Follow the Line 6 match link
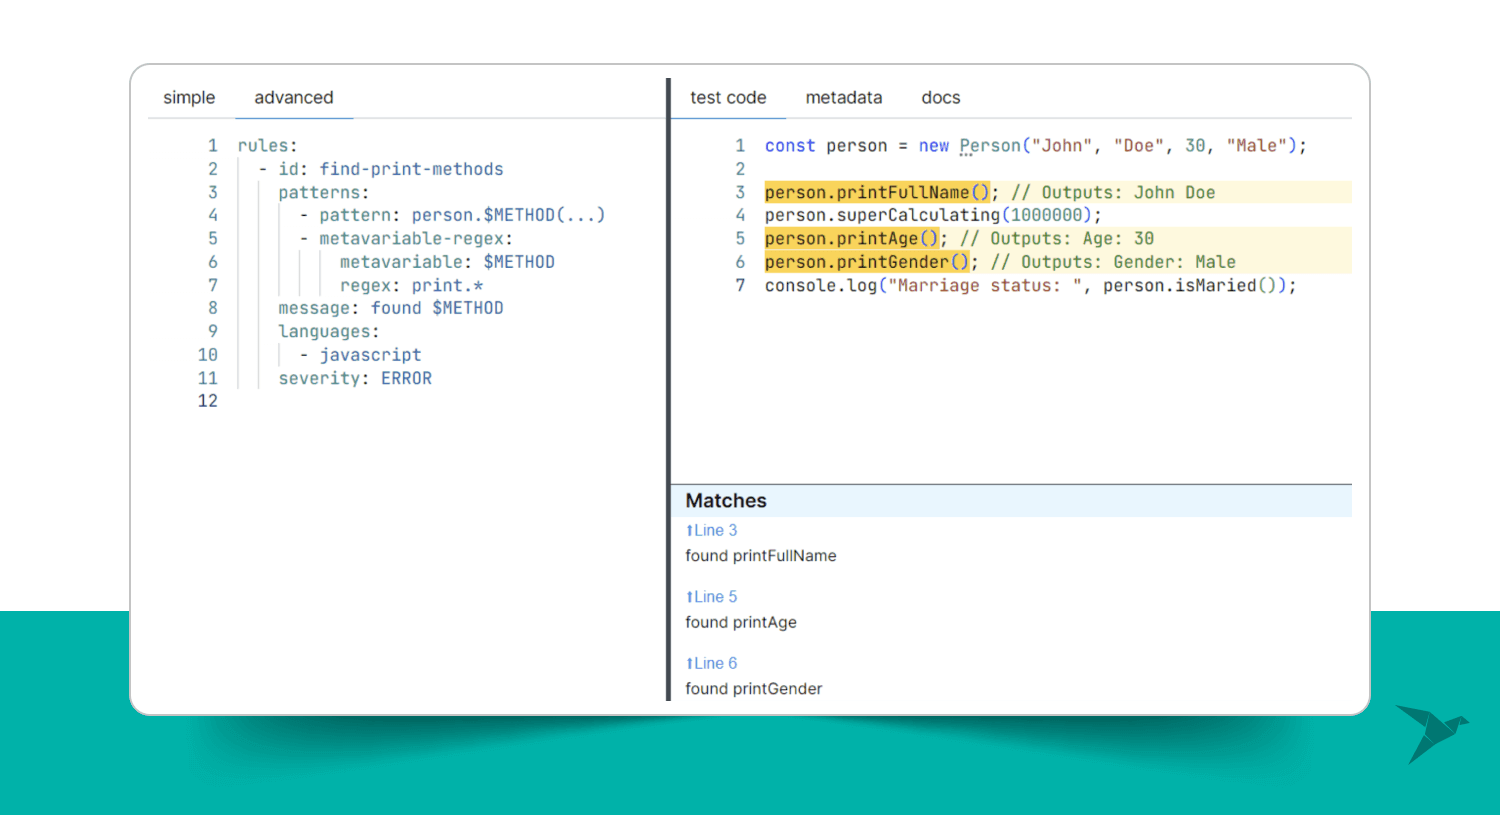1500x815 pixels. point(712,663)
